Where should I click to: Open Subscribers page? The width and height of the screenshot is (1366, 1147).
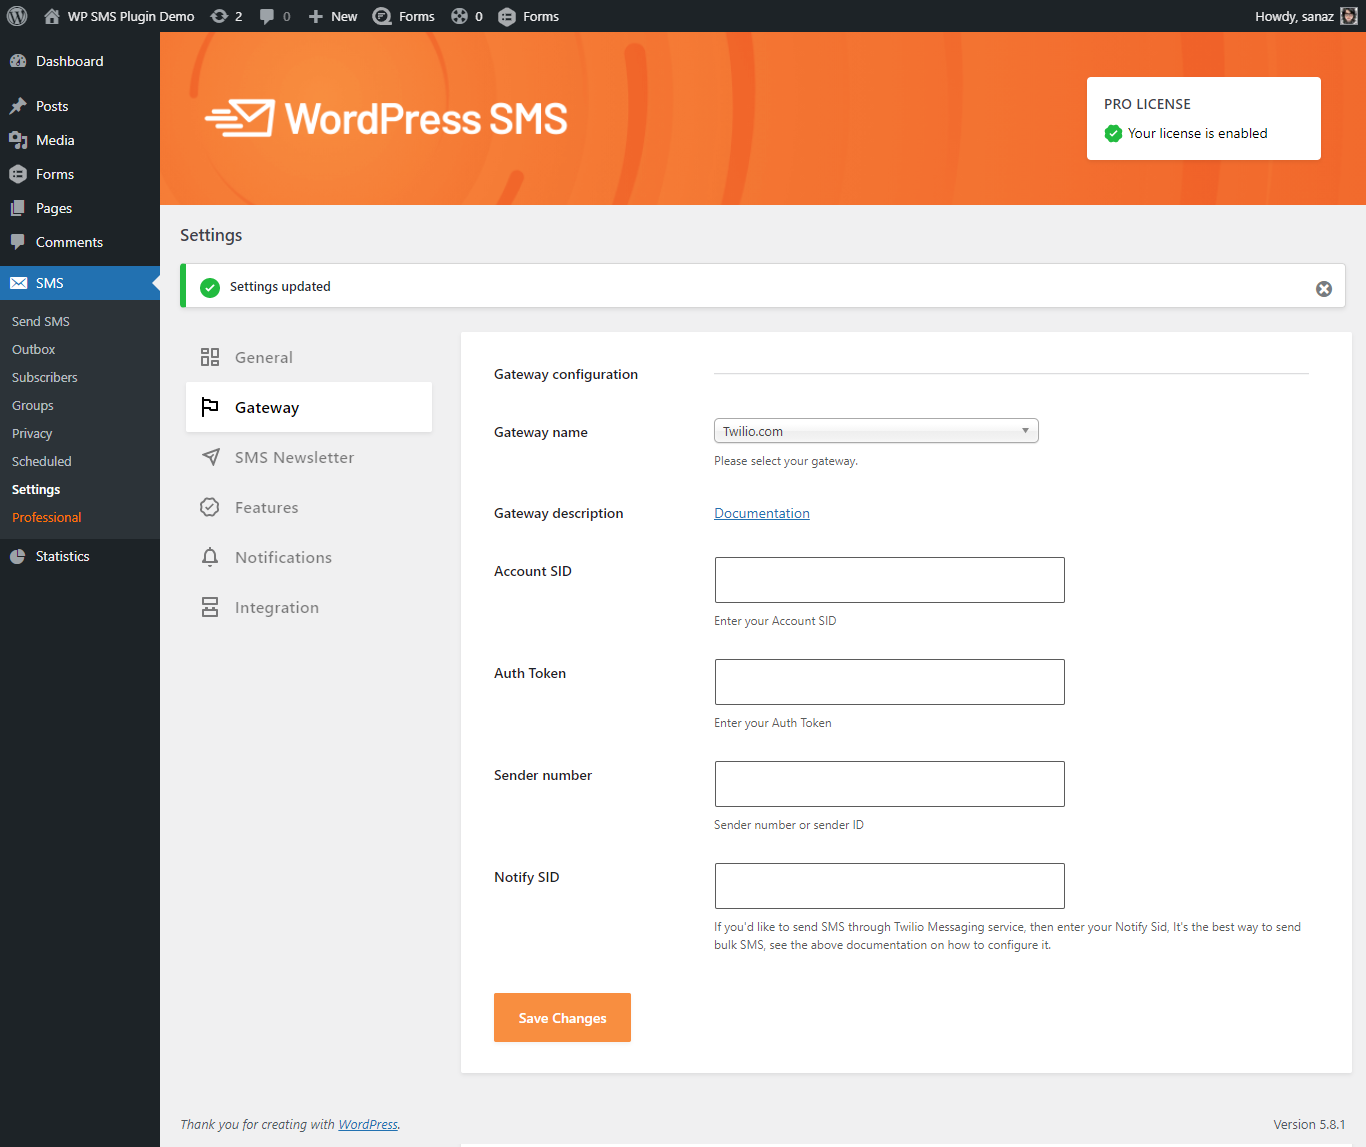click(45, 377)
